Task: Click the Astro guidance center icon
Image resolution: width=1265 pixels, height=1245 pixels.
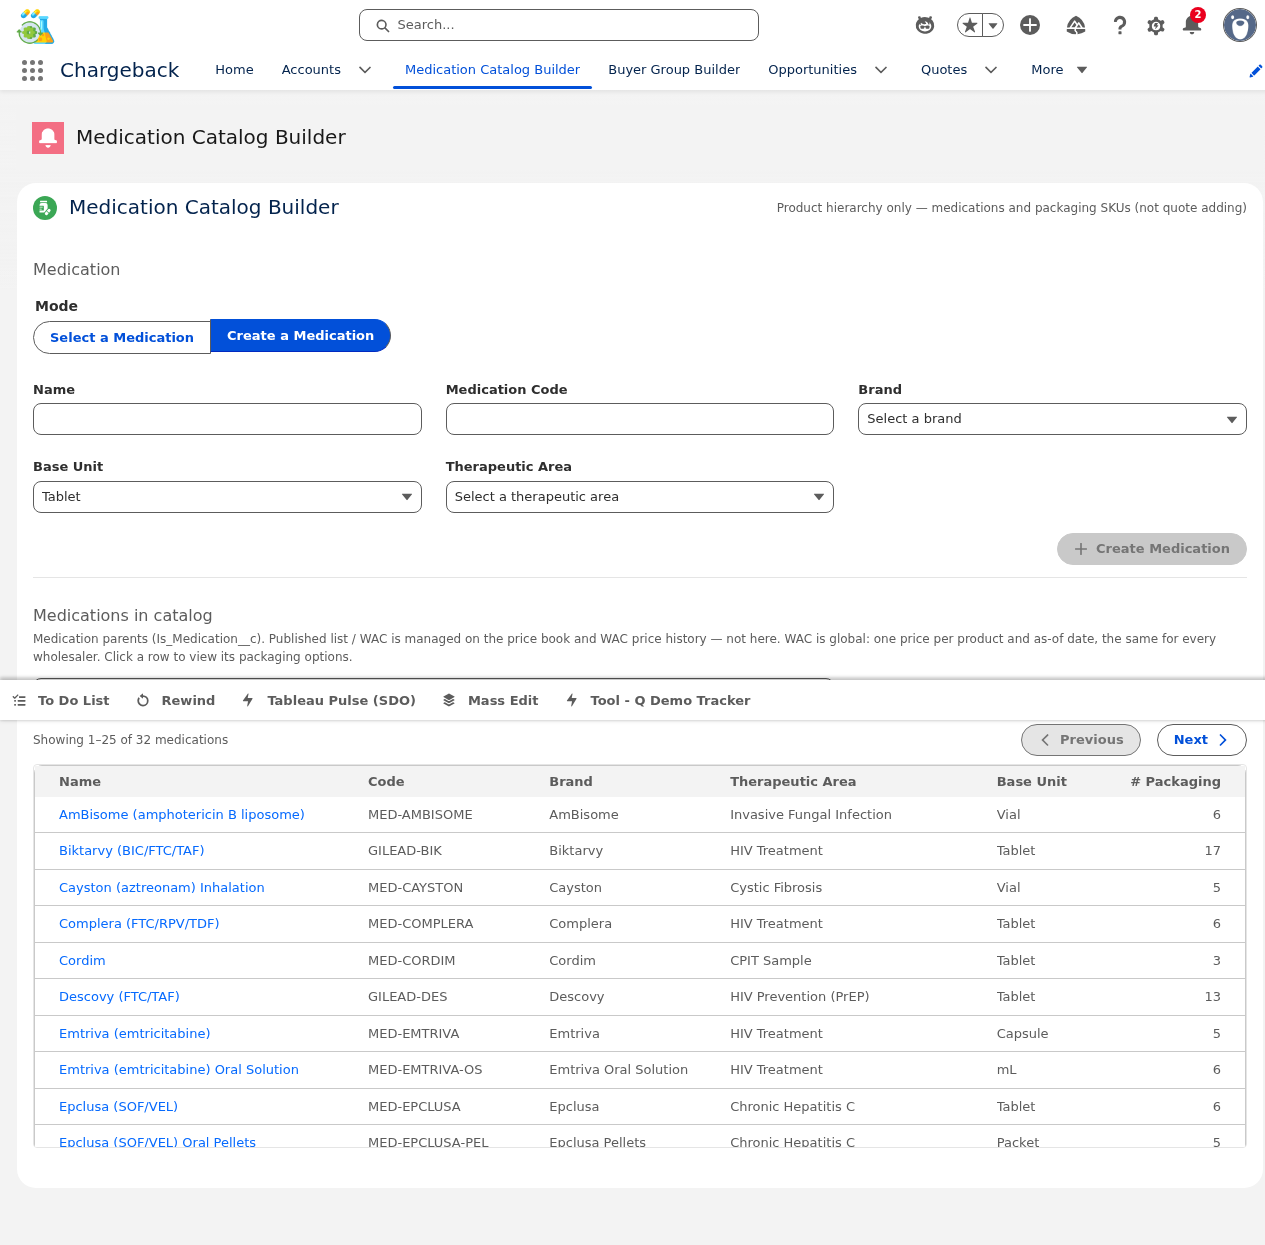Action: tap(925, 25)
